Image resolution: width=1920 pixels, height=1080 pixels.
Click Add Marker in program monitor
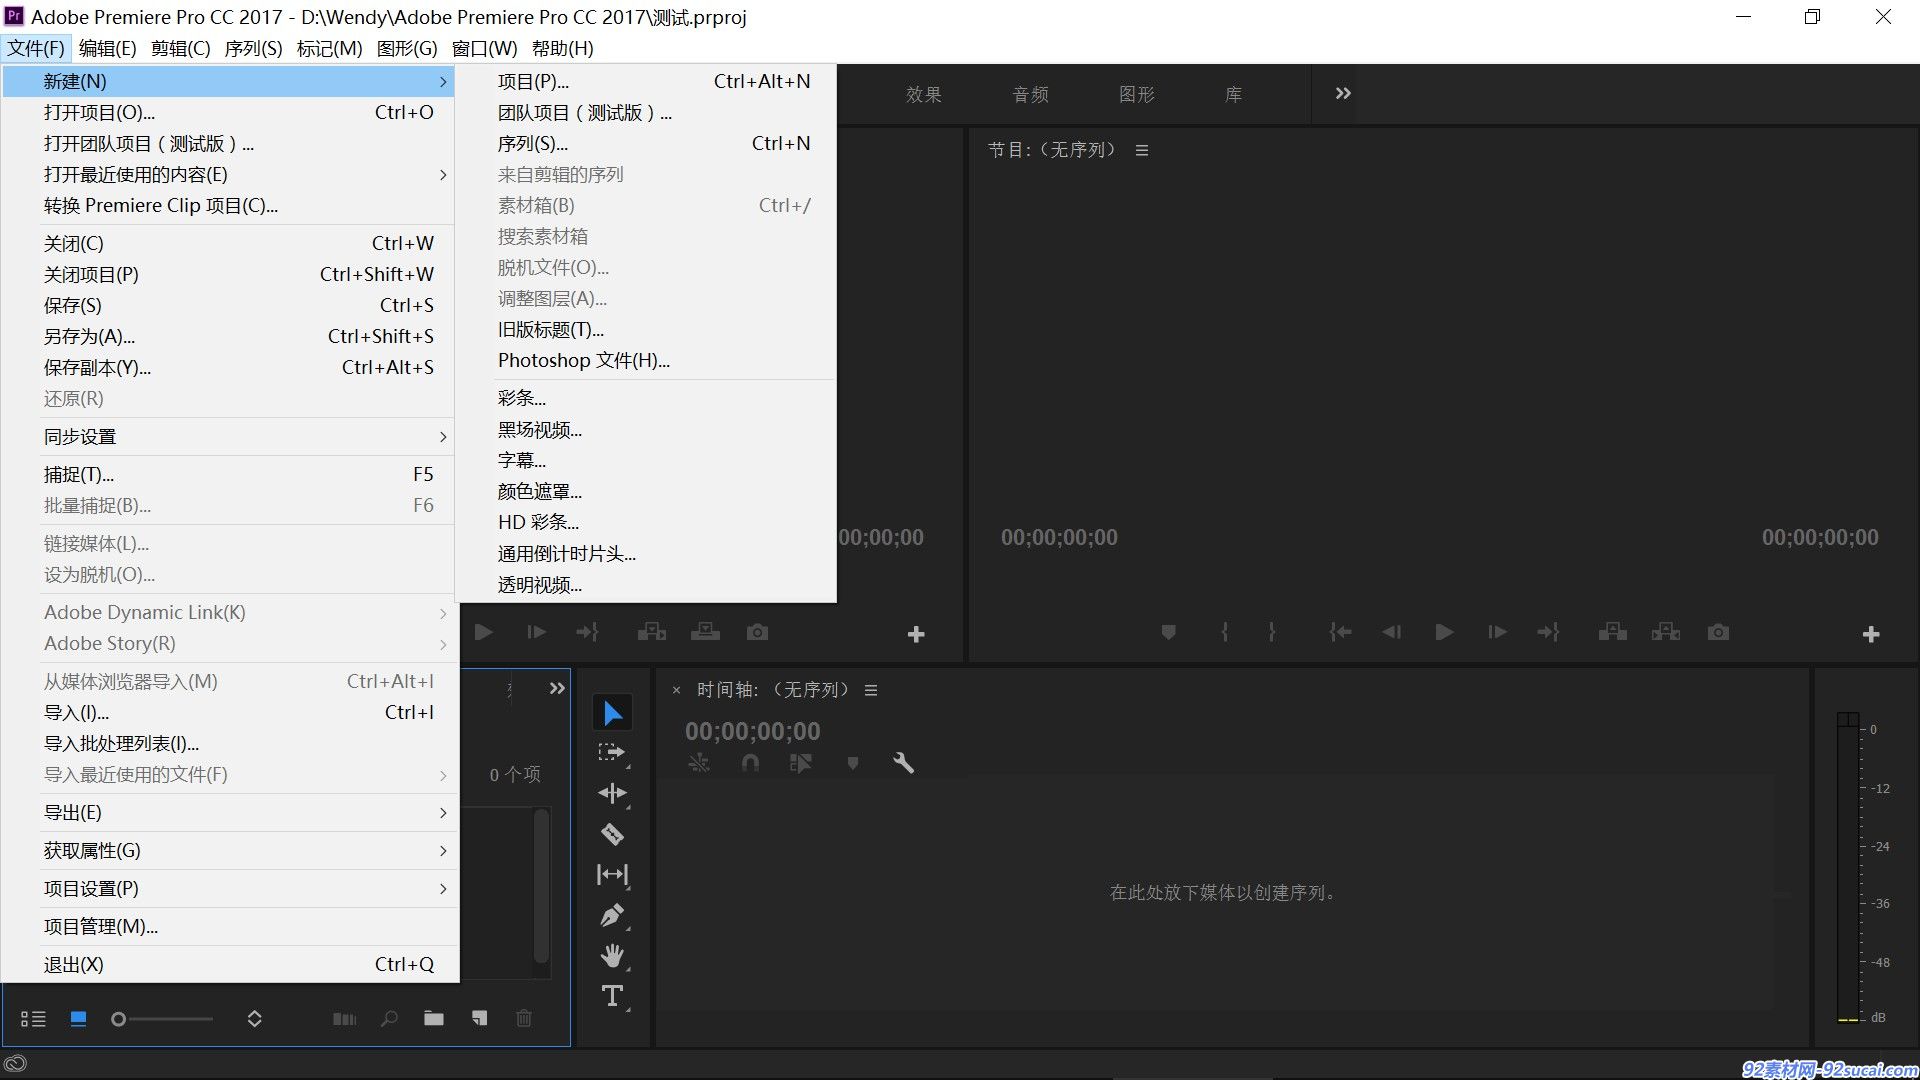click(x=1168, y=632)
